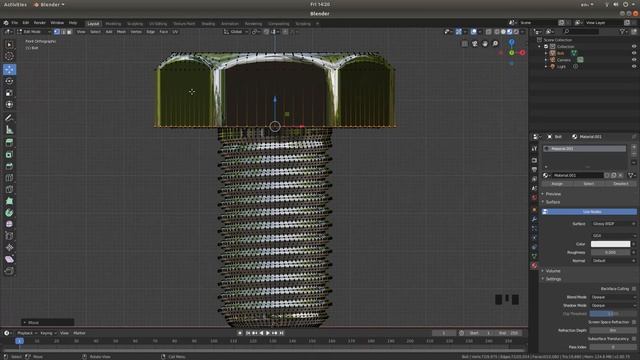Open the Shadow Mode Opaque dropdown
This screenshot has width=640, height=360.
613,305
